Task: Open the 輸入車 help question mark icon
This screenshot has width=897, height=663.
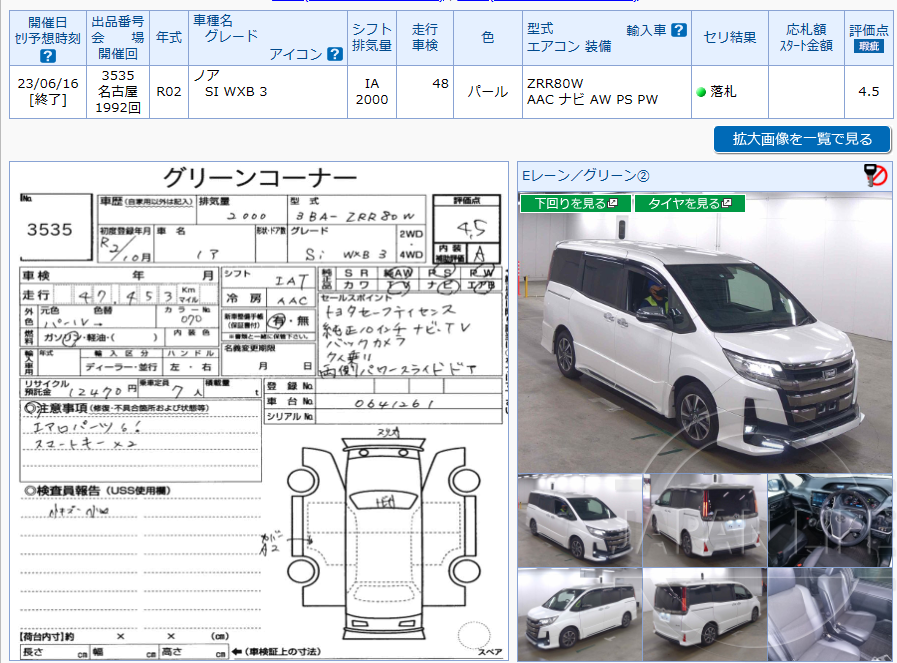Action: pos(679,29)
